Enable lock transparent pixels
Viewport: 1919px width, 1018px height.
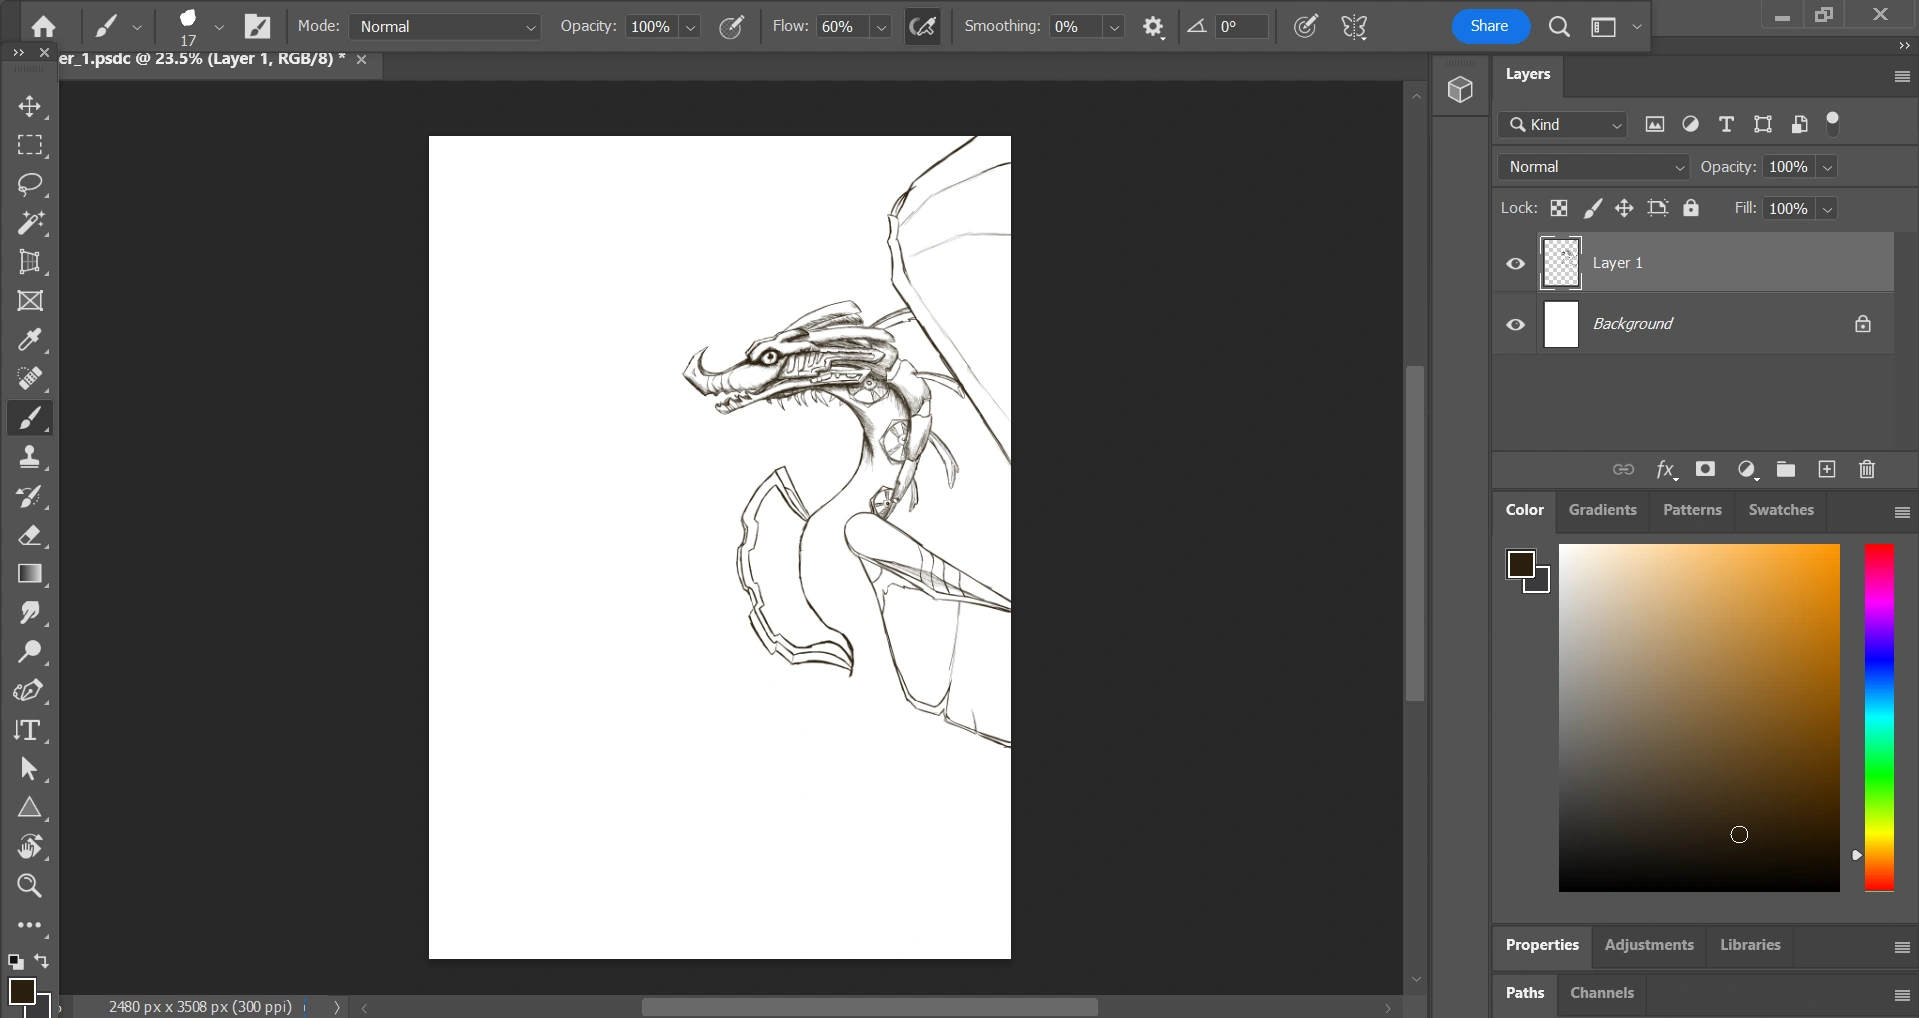tap(1560, 208)
